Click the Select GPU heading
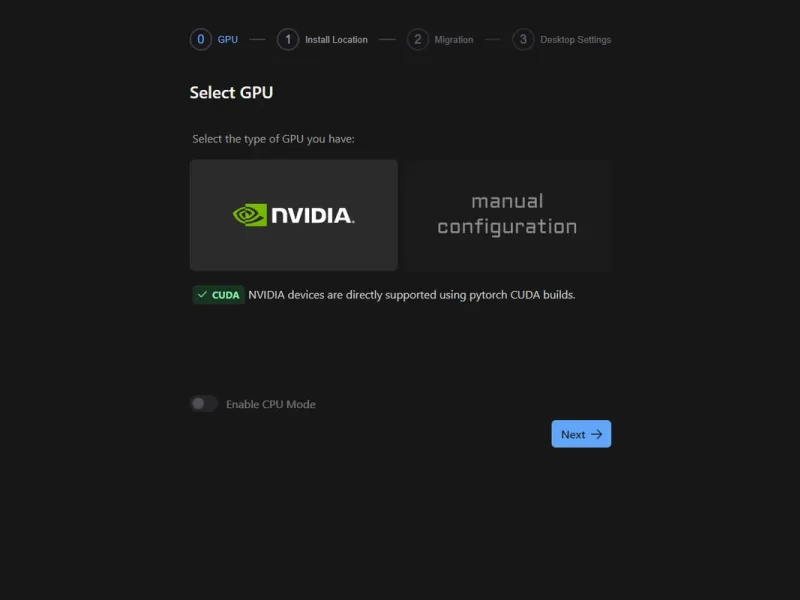Screen dimensions: 800x600 (x=231, y=92)
